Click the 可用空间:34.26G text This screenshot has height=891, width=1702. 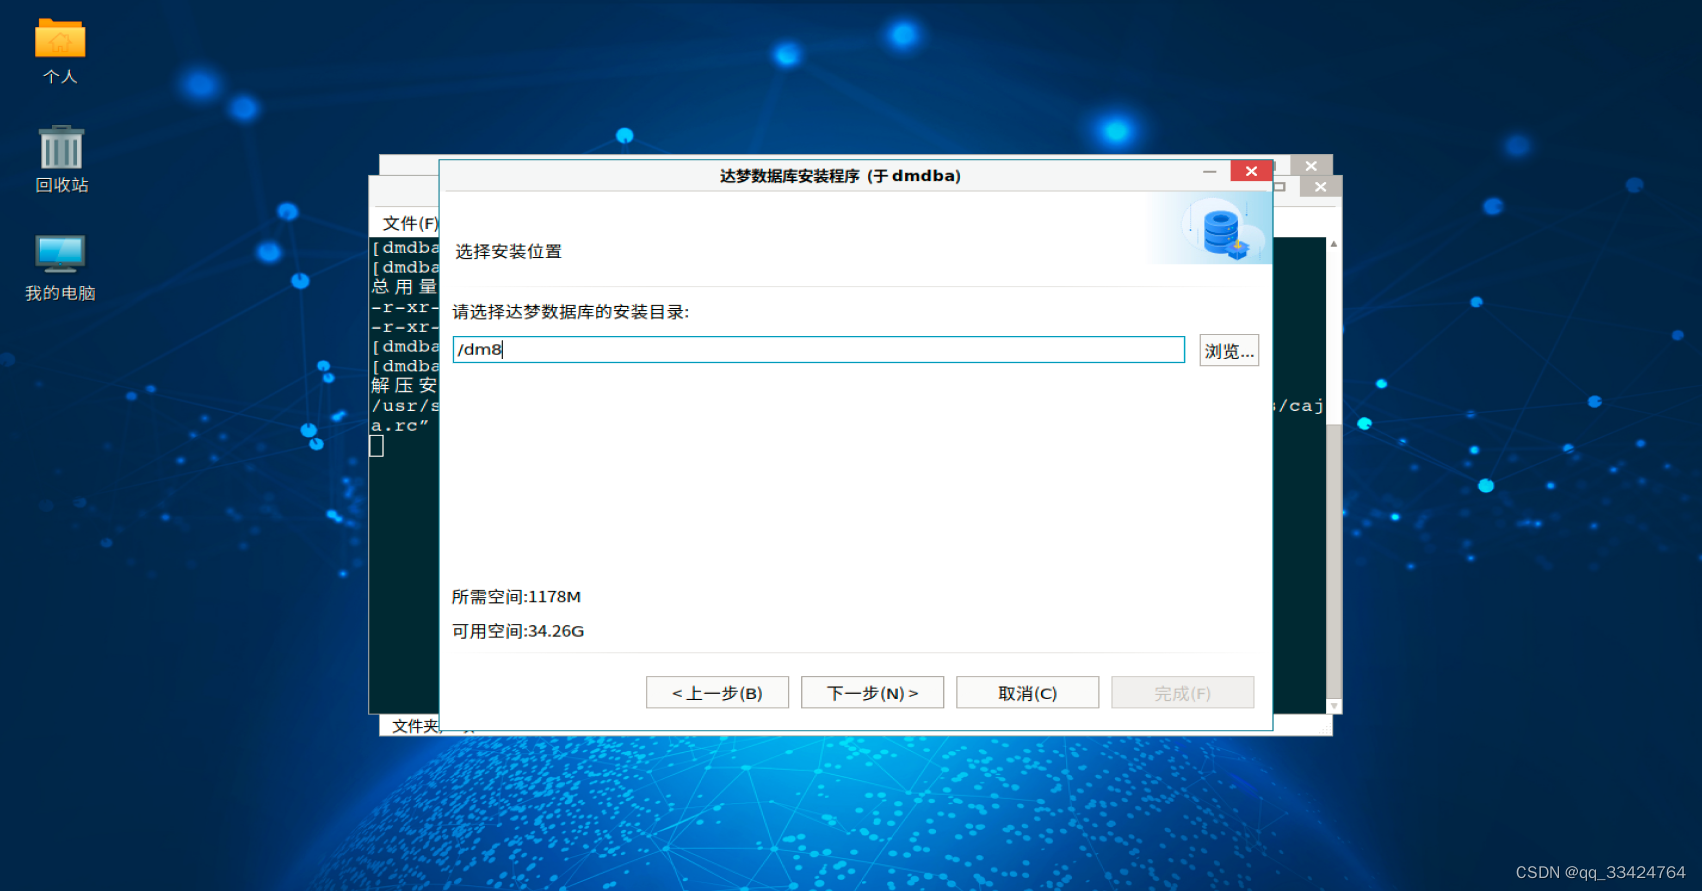pos(518,631)
